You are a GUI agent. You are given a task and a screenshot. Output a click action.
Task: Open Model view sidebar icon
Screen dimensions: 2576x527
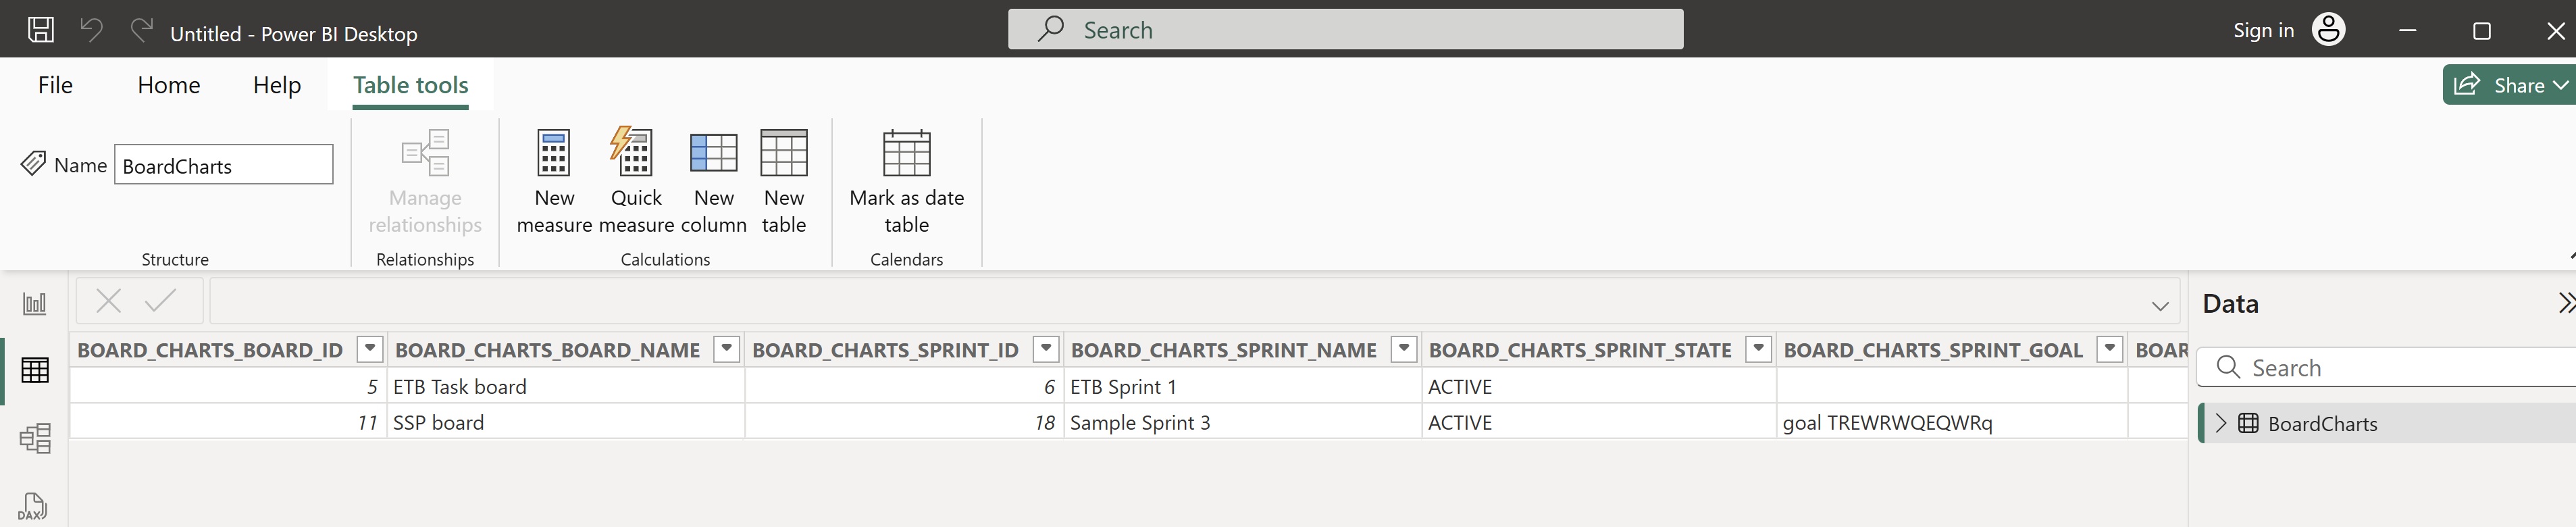35,438
